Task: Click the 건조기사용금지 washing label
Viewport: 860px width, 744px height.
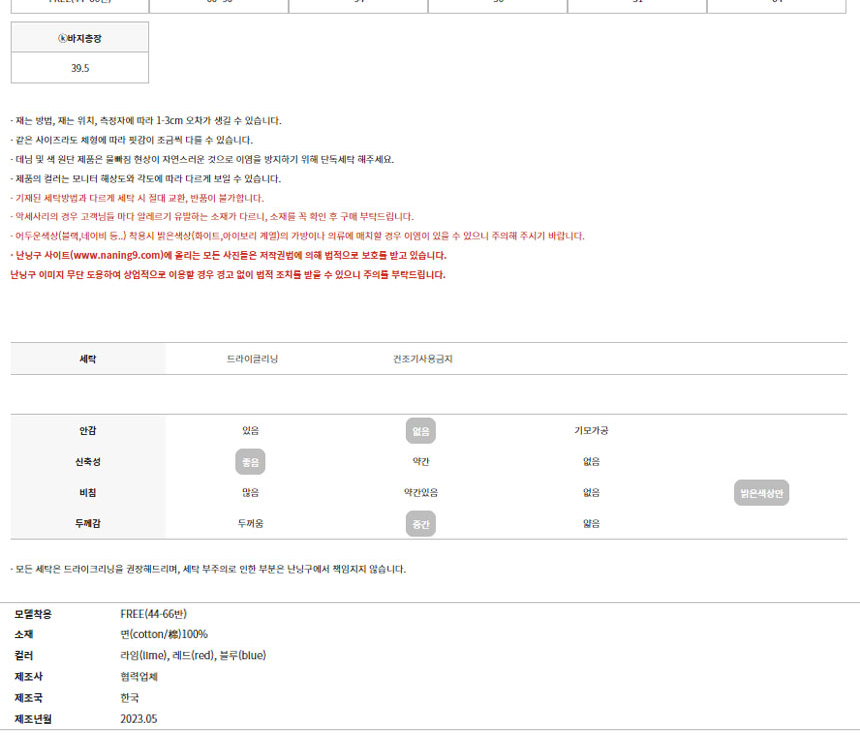Action: [x=423, y=358]
